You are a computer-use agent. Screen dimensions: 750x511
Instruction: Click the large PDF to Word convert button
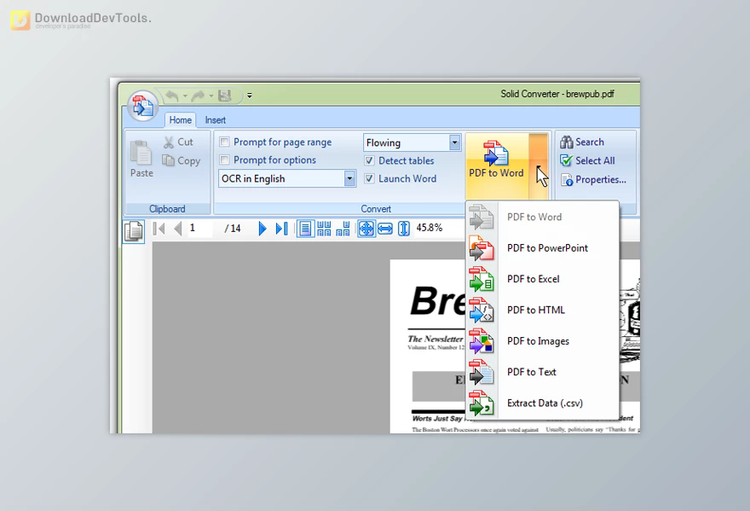(496, 165)
